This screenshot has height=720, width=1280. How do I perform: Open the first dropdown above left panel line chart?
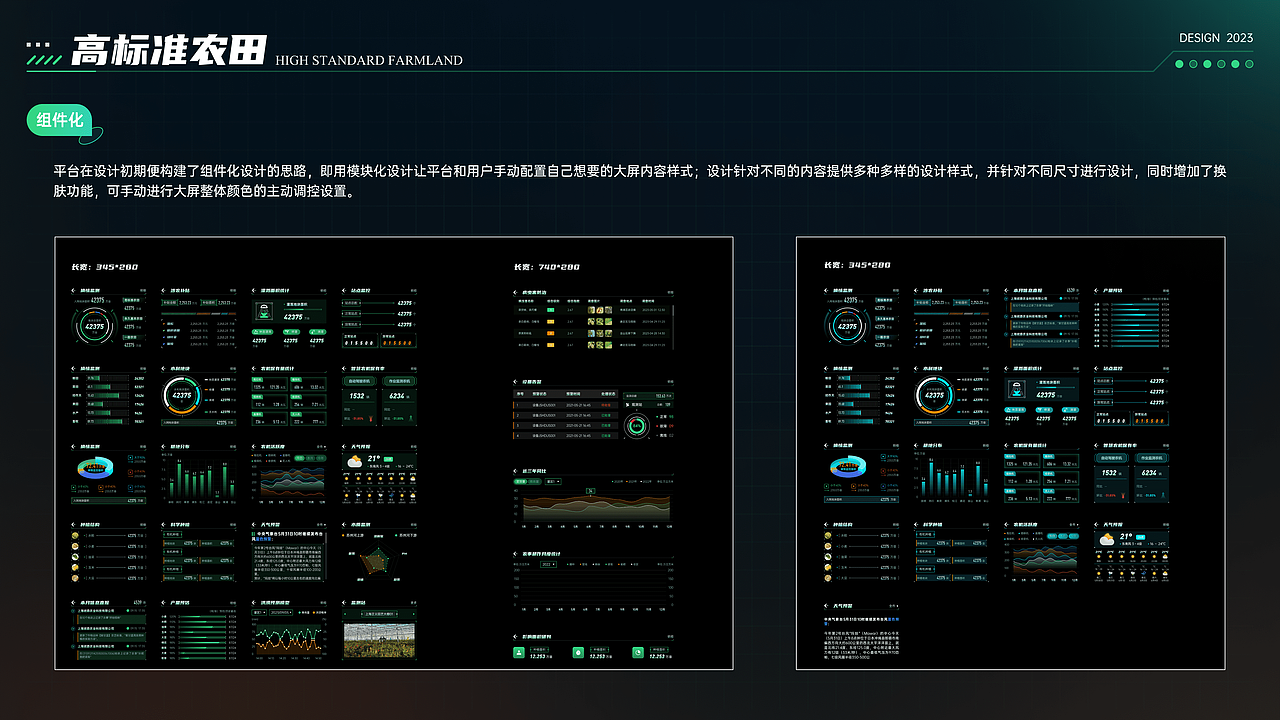click(x=259, y=612)
